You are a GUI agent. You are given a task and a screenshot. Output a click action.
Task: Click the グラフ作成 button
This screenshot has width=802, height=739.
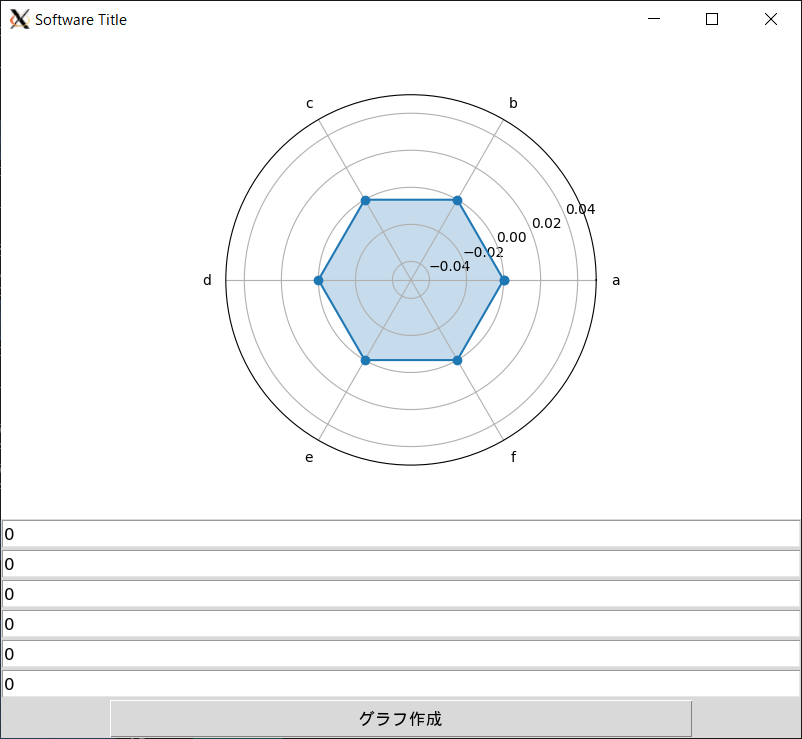tap(401, 718)
